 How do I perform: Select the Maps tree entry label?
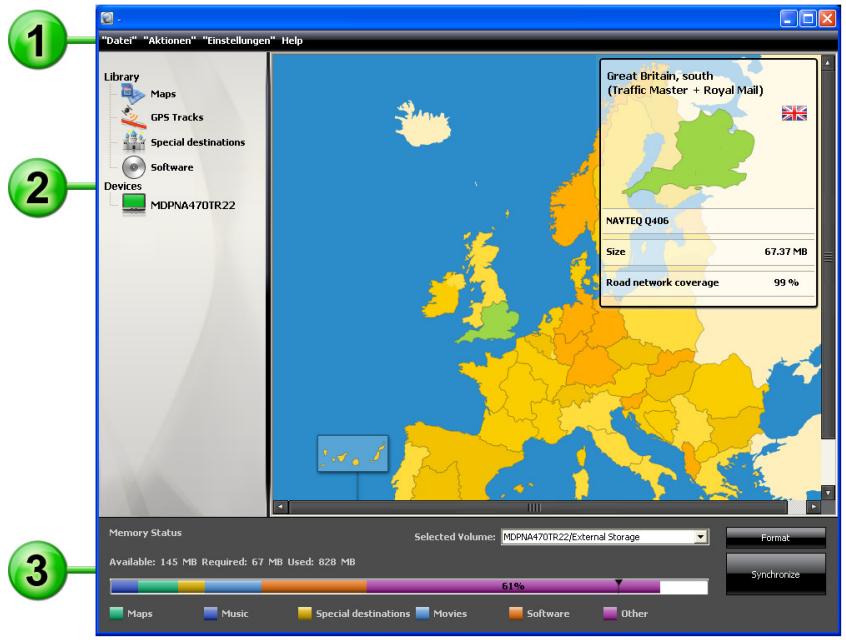coord(163,94)
